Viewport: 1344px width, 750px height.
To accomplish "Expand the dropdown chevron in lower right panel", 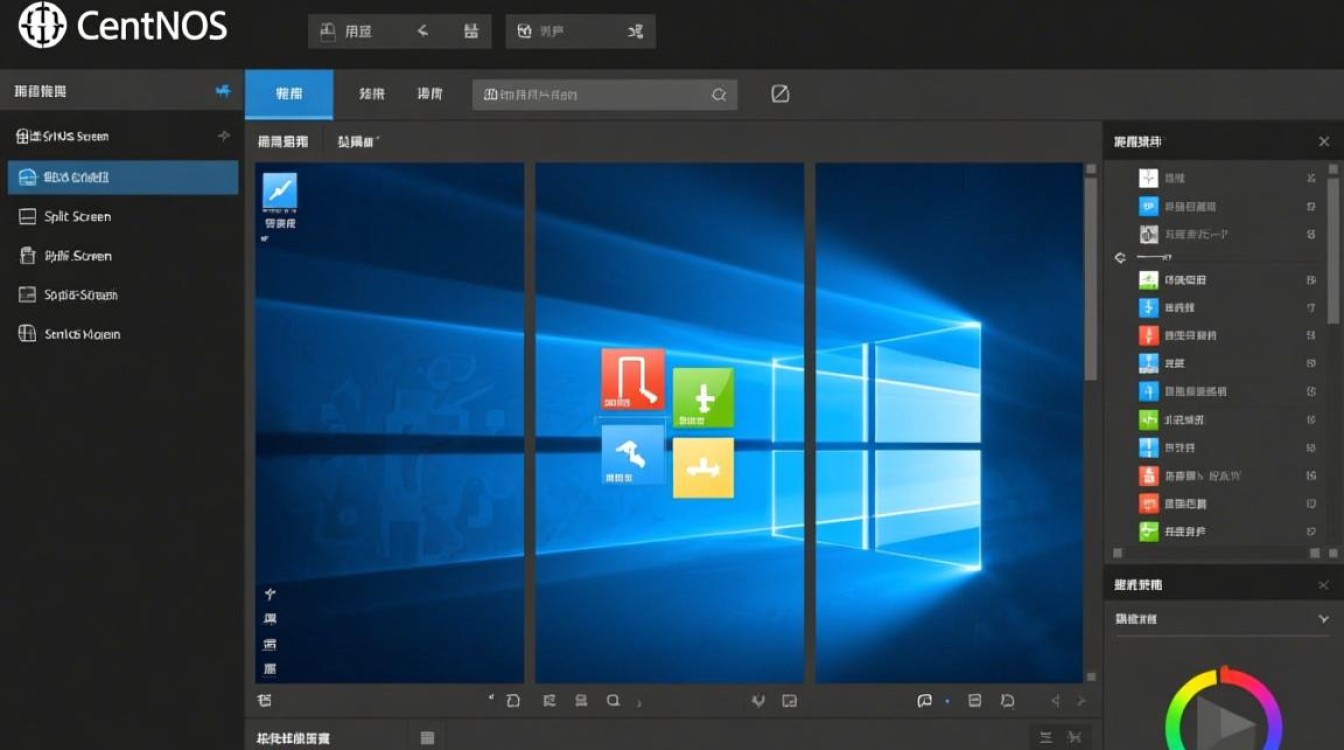I will click(x=1324, y=619).
